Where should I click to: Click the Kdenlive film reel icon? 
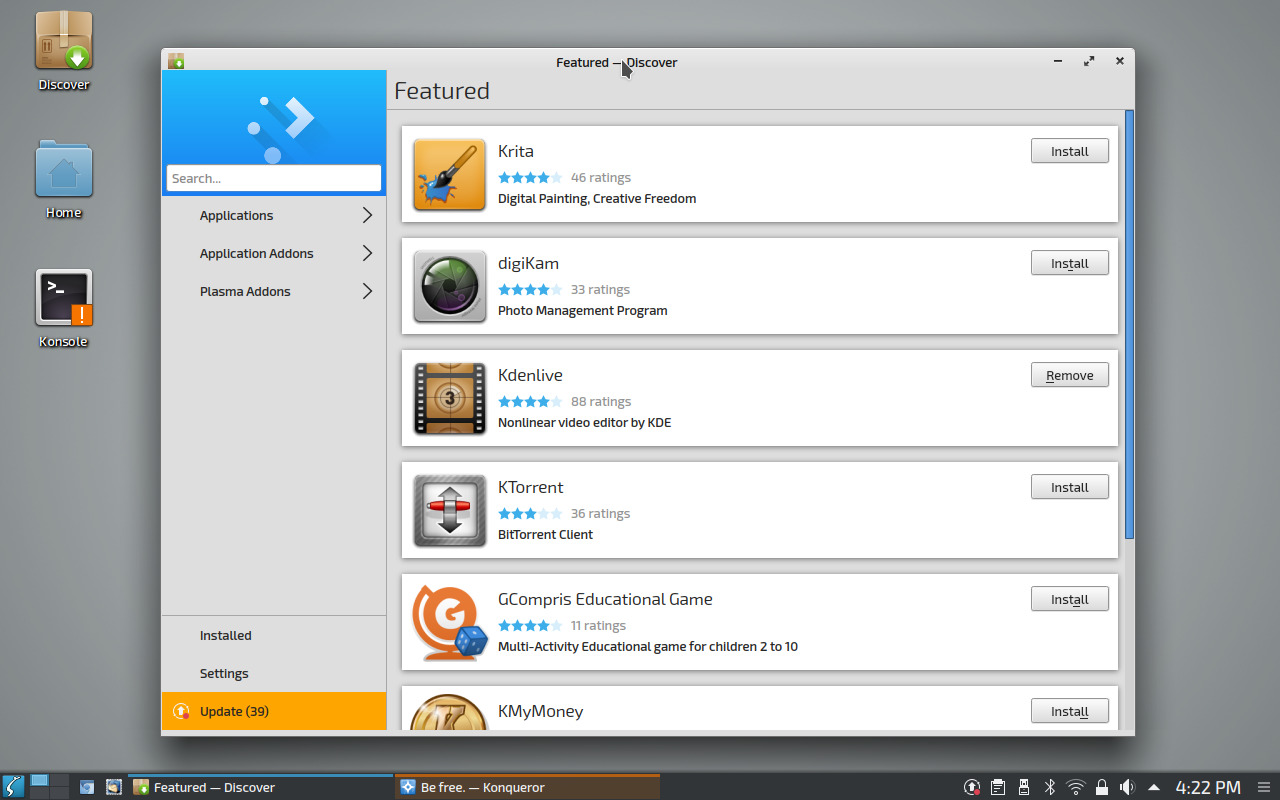(x=449, y=399)
